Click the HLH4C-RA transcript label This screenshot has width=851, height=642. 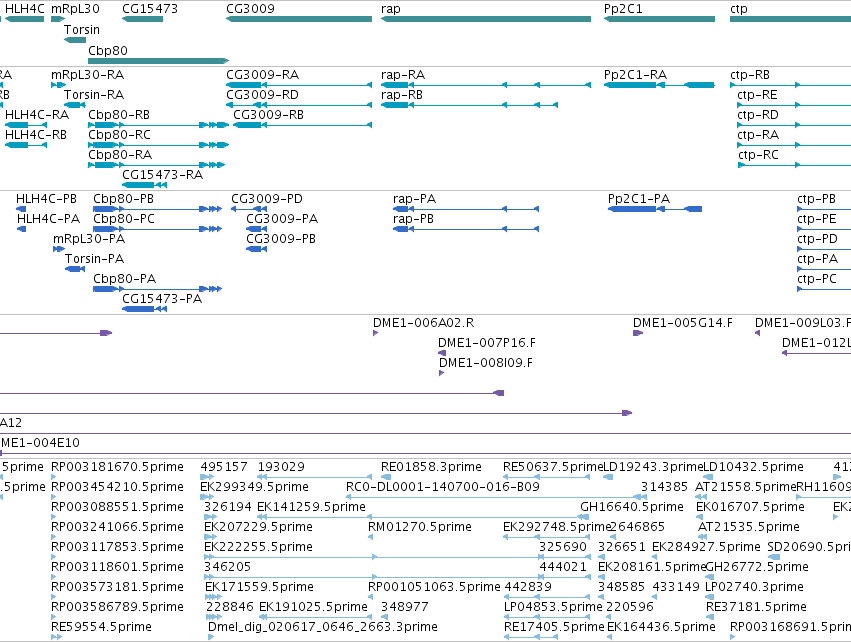pyautogui.click(x=37, y=115)
